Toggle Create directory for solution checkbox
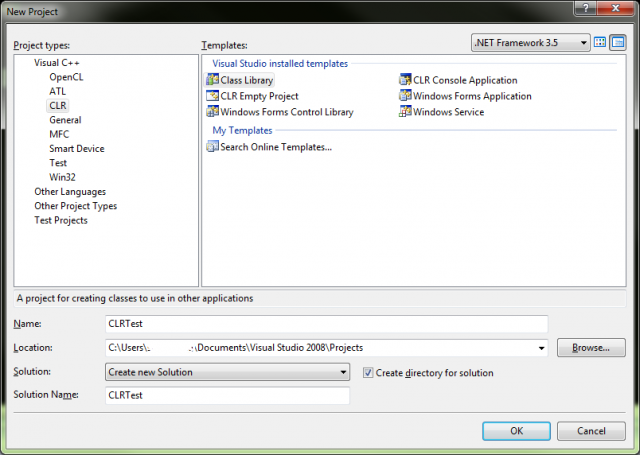 pos(368,373)
